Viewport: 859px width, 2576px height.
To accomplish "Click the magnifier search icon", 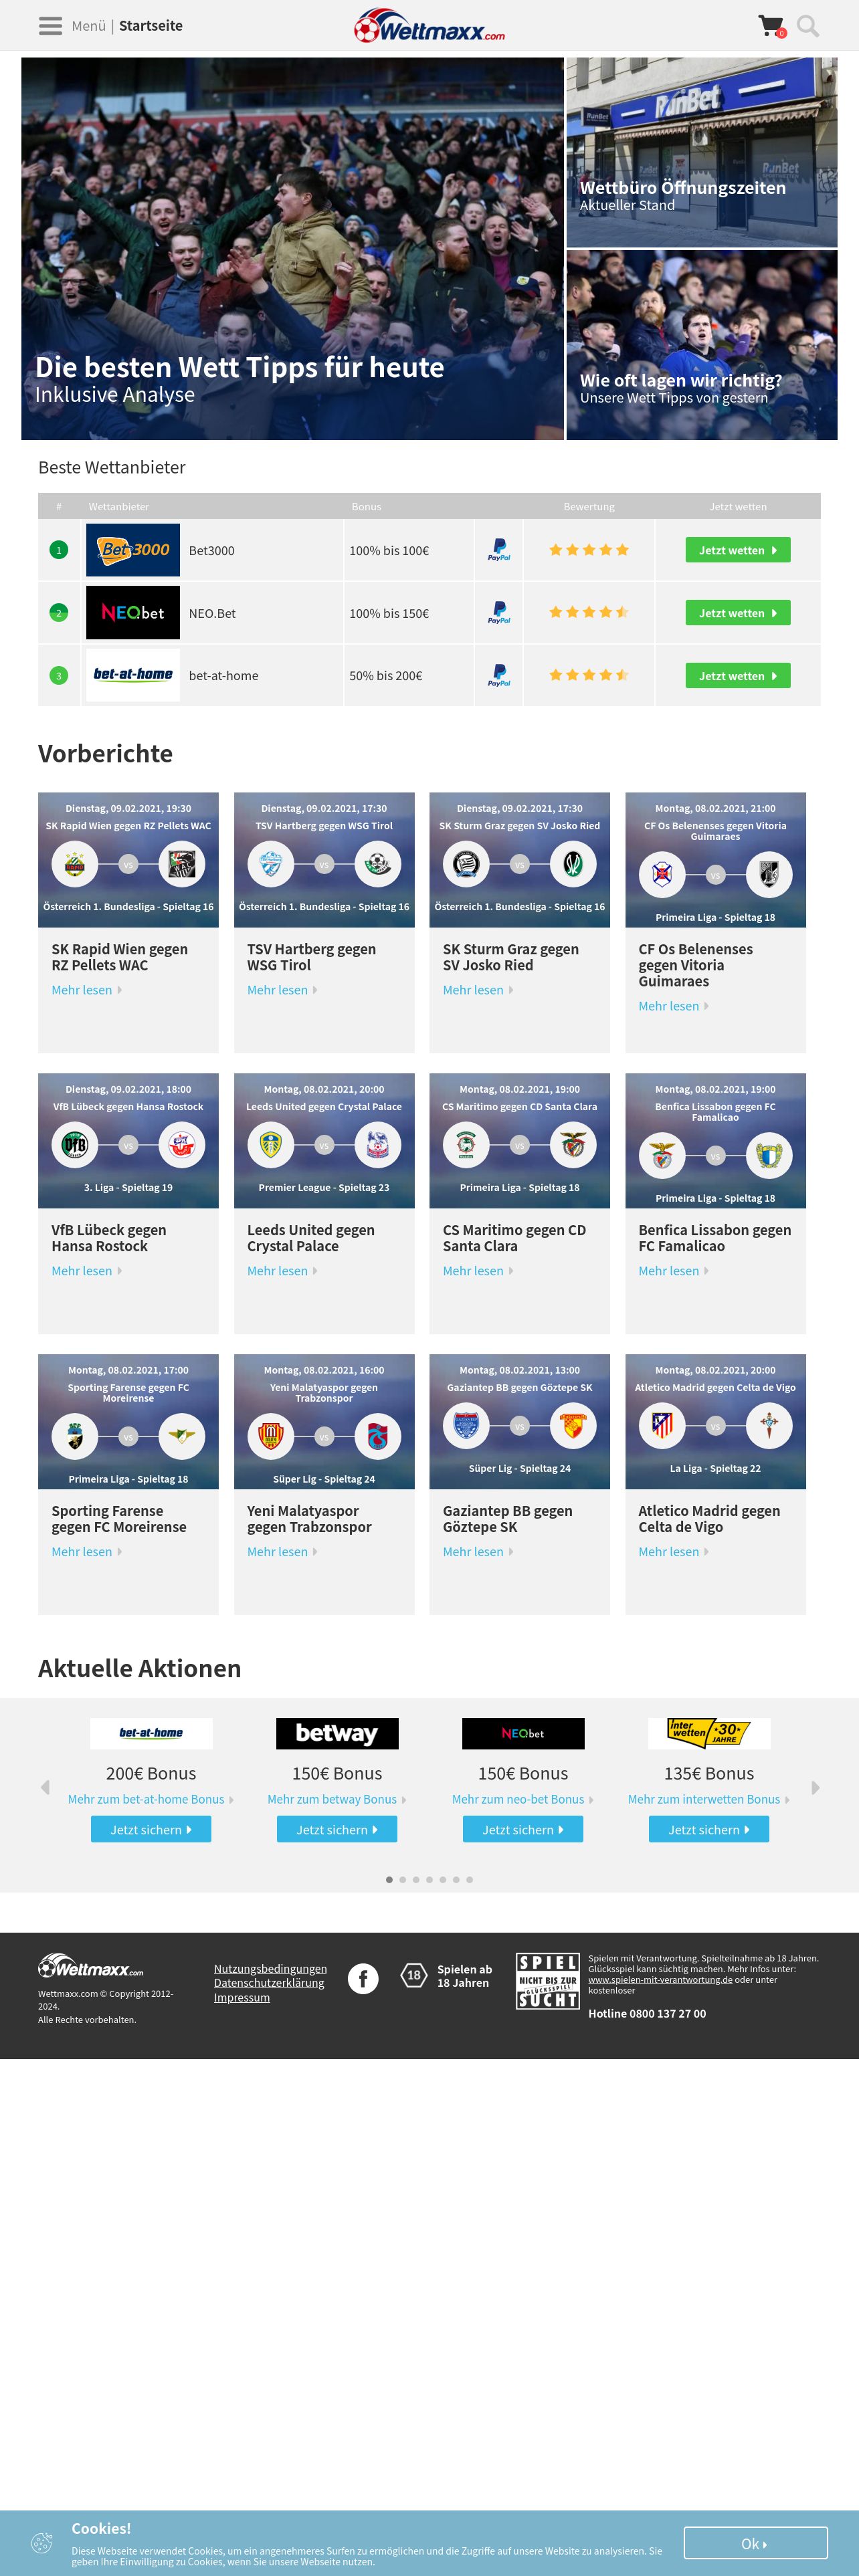I will [808, 26].
